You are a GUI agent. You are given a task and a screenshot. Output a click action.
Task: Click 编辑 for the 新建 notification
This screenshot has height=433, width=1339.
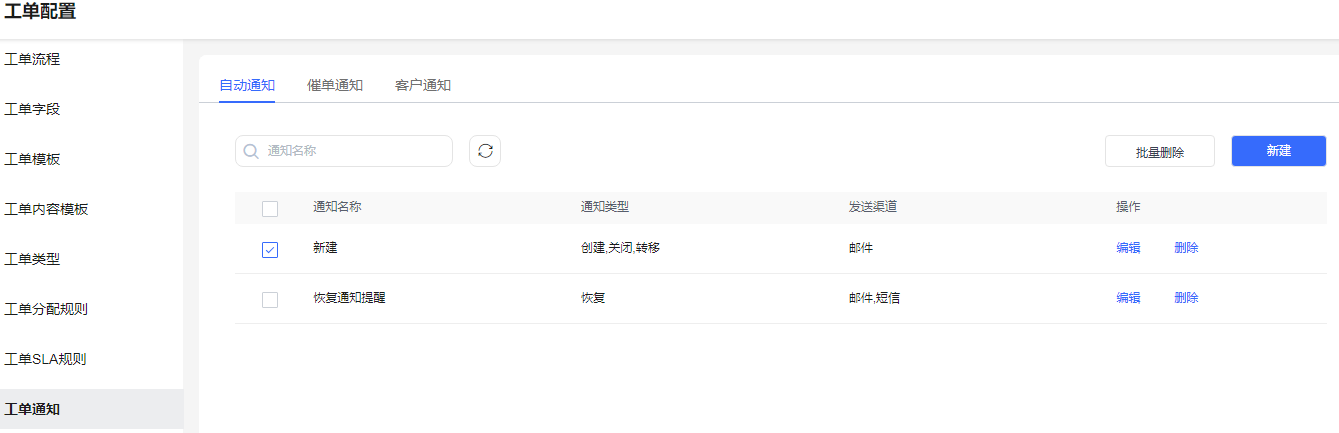[1128, 248]
